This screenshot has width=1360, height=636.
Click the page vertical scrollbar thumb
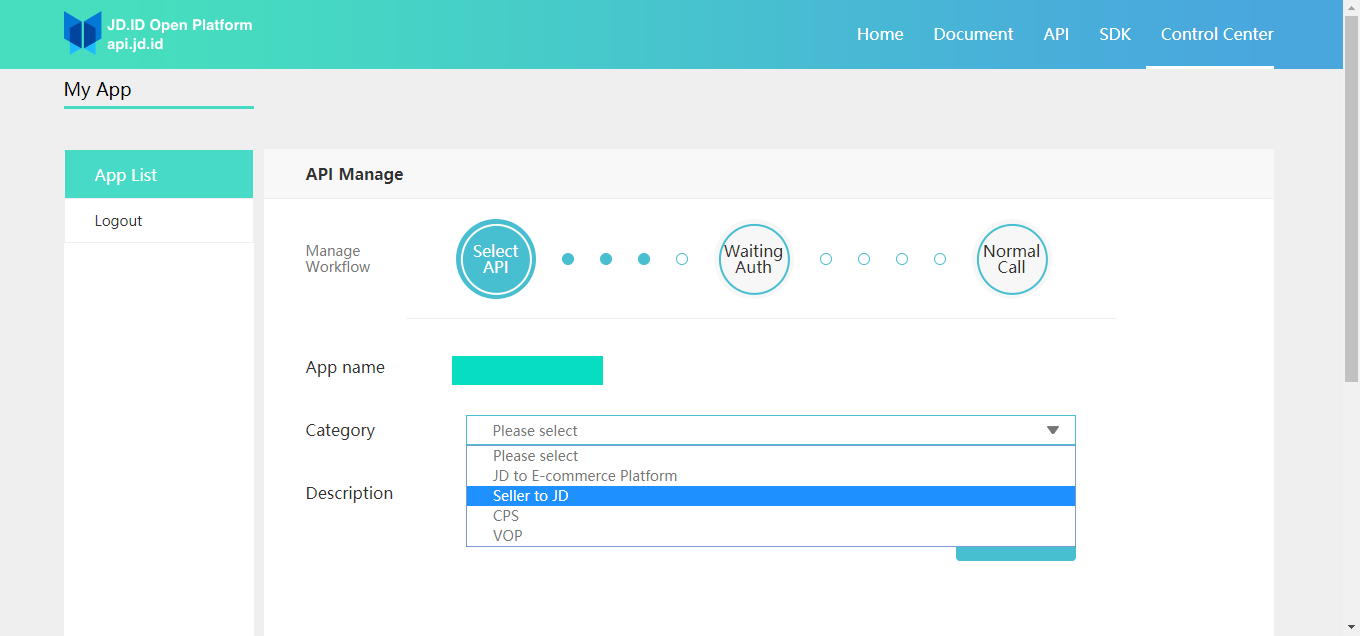point(1351,200)
